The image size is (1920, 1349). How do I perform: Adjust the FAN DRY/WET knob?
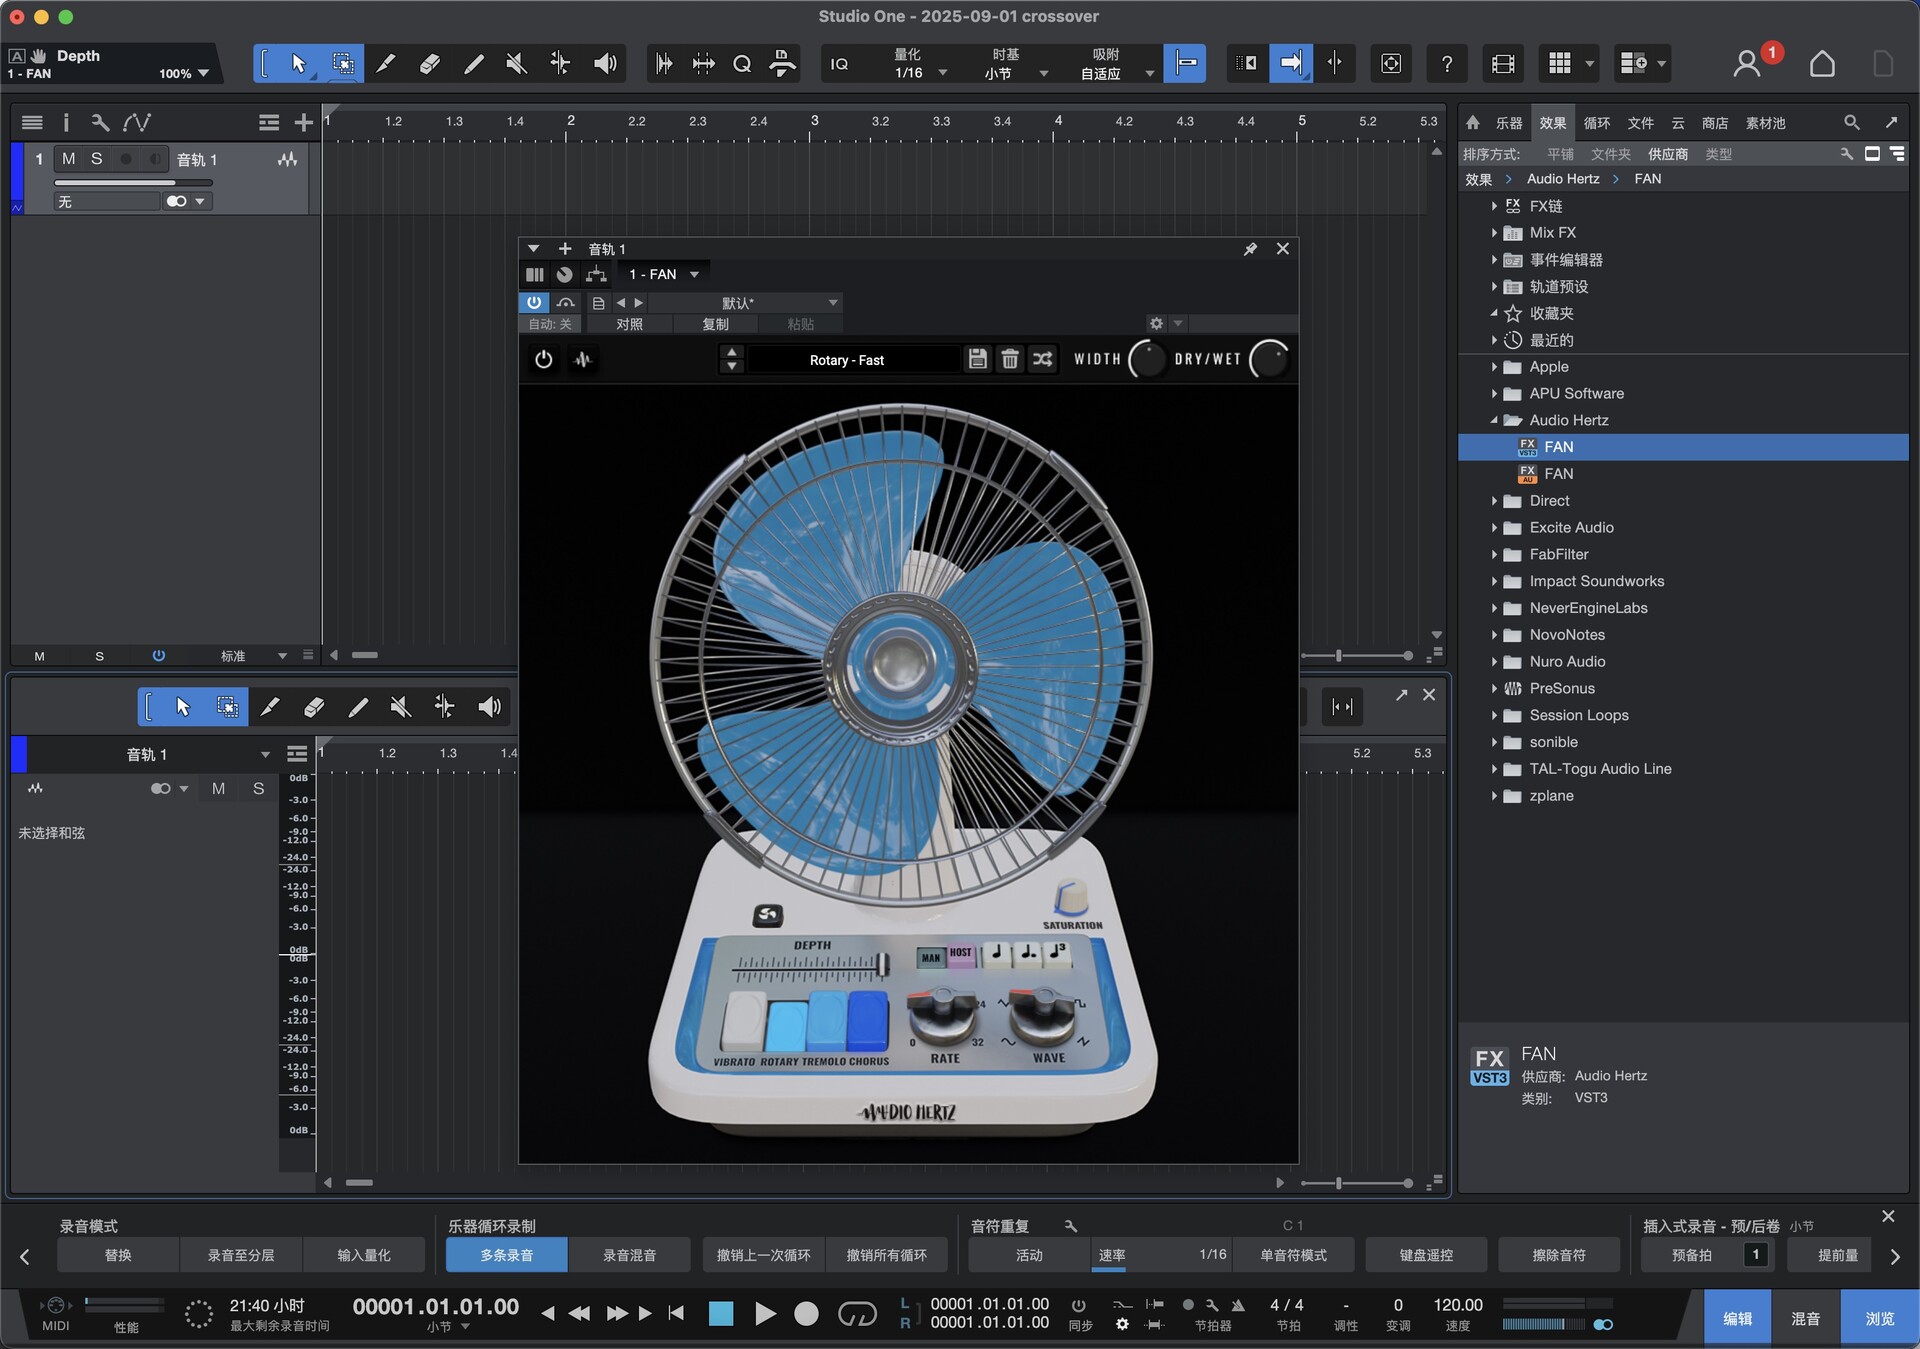pos(1269,359)
